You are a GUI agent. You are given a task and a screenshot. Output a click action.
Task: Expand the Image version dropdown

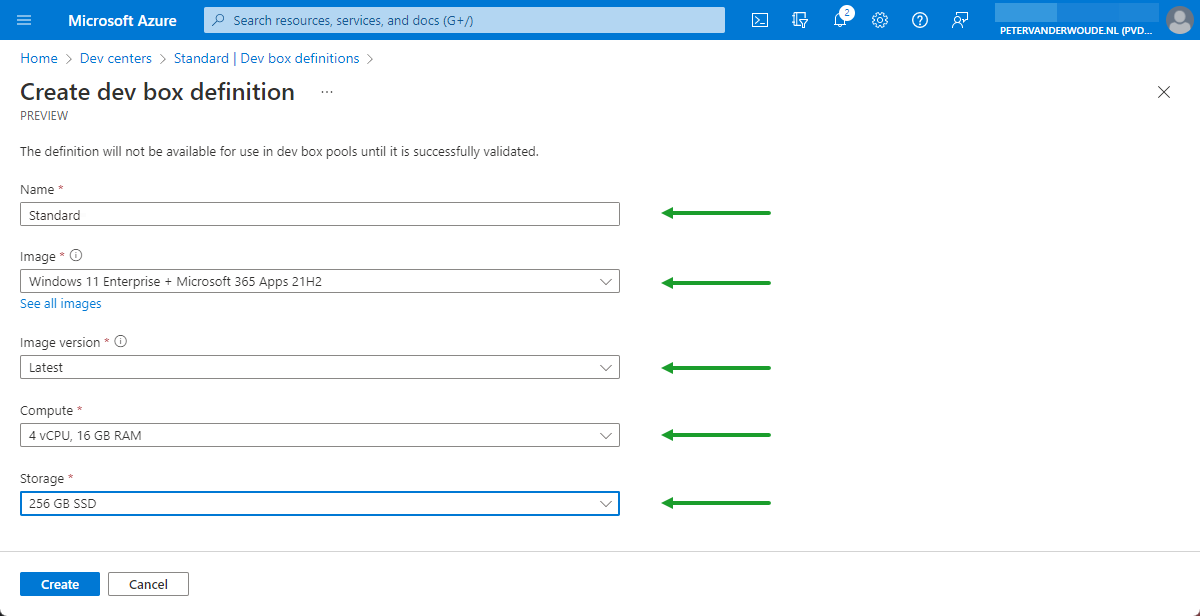click(x=319, y=368)
